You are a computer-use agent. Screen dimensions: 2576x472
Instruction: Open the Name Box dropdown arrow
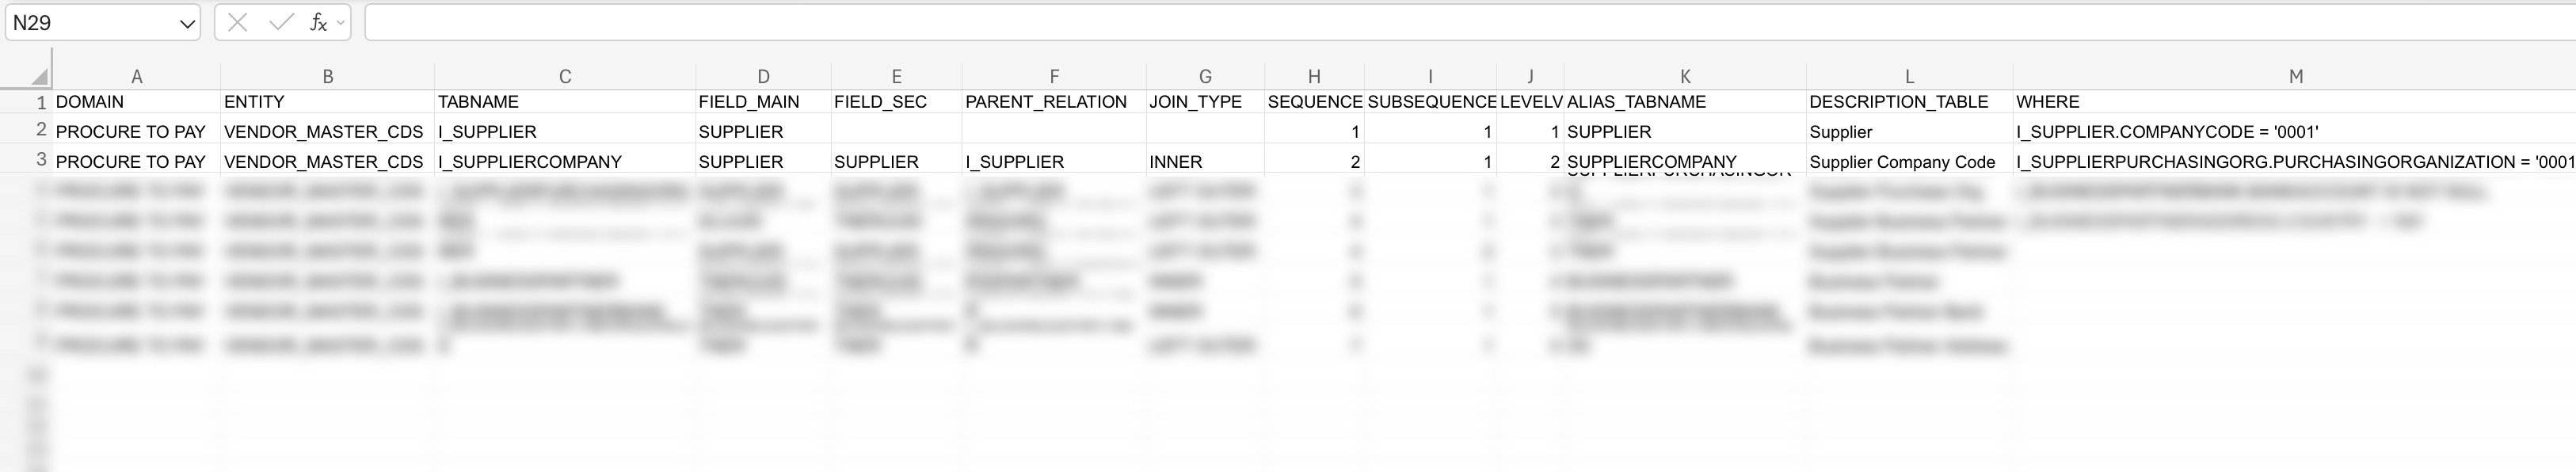(187, 24)
